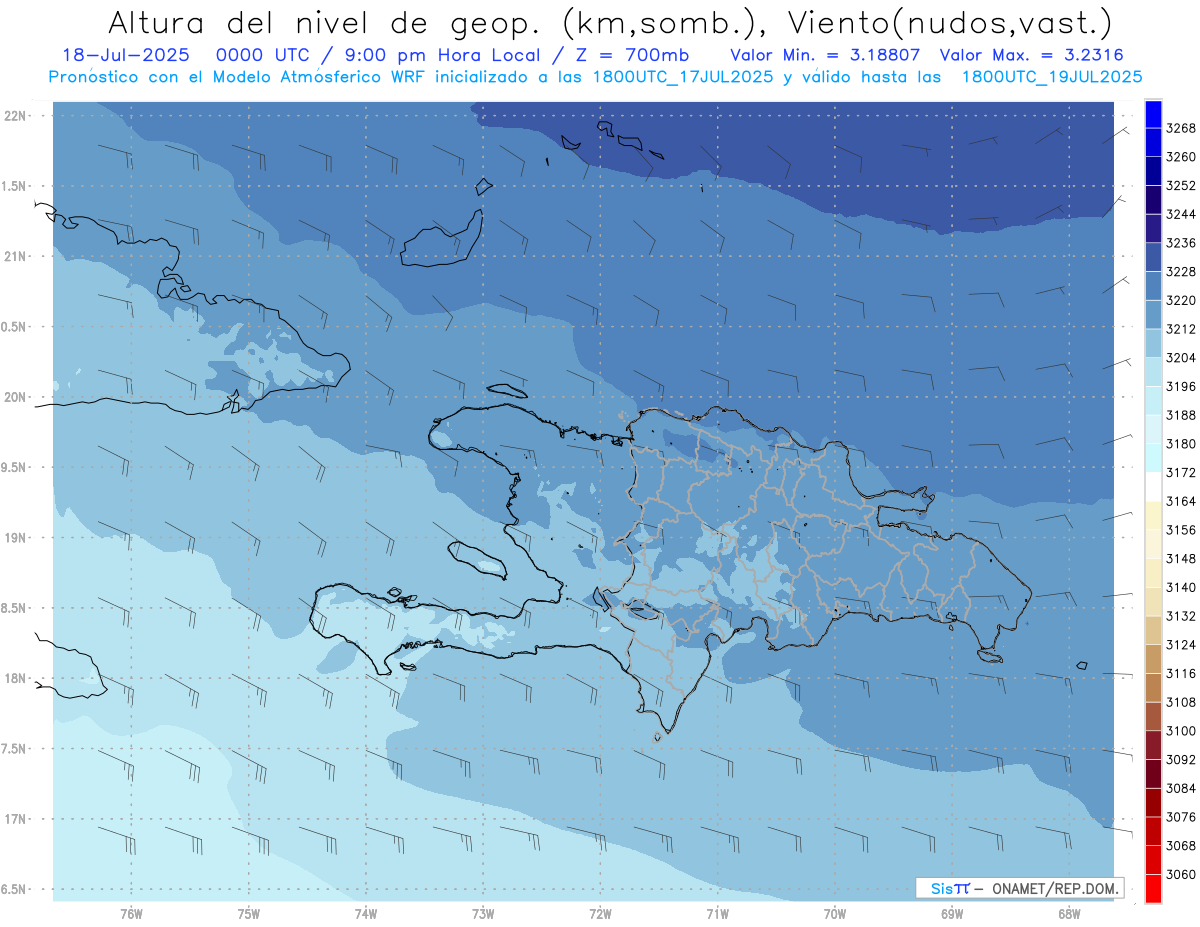Click the SisTT ONAMET/REP.DOM. credit box
This screenshot has height=927, width=1200.
coord(1019,888)
